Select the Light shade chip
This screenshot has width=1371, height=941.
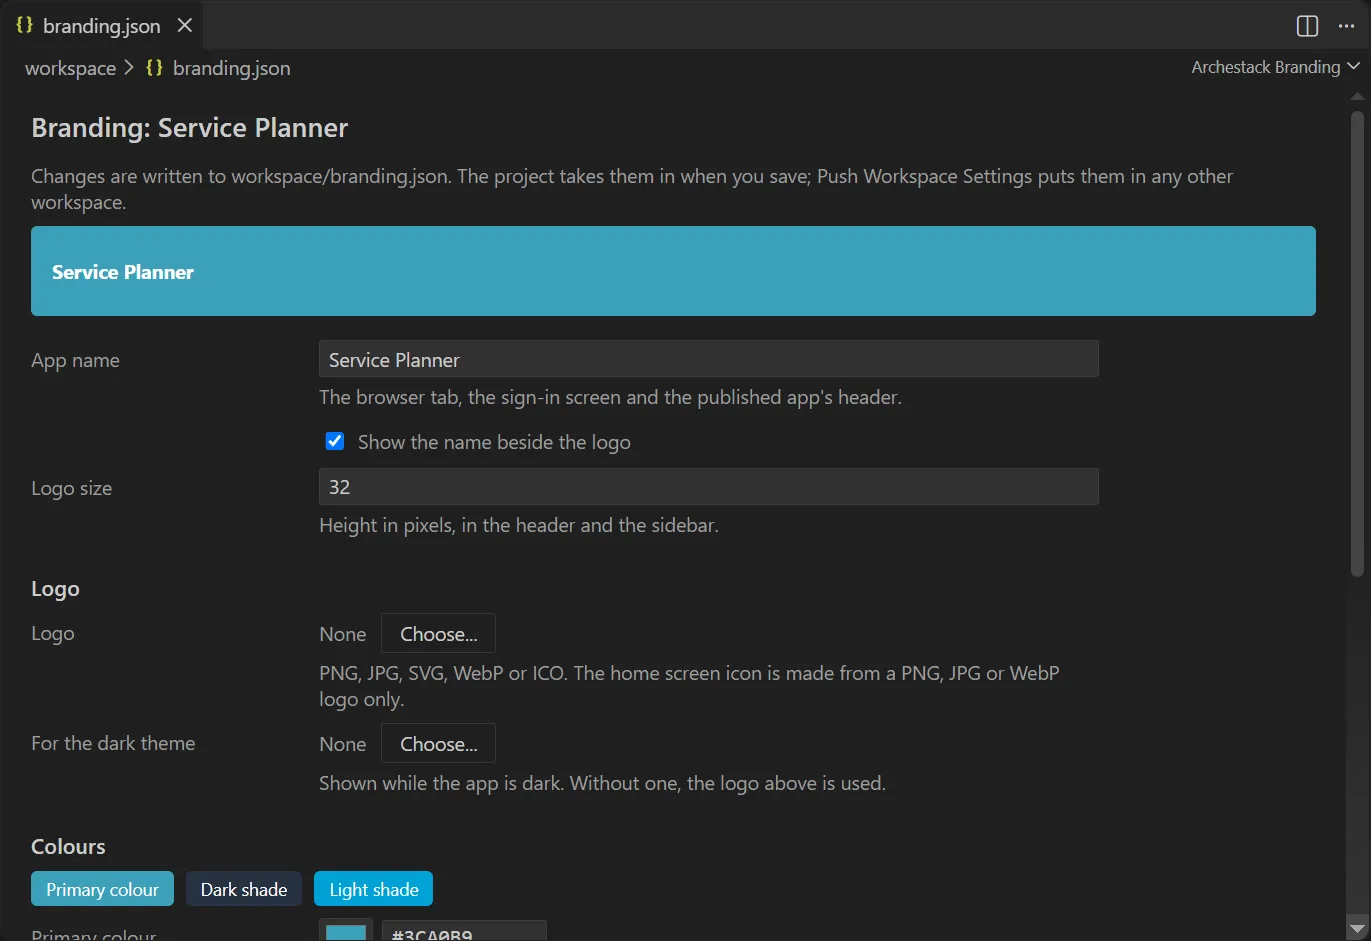tap(373, 889)
